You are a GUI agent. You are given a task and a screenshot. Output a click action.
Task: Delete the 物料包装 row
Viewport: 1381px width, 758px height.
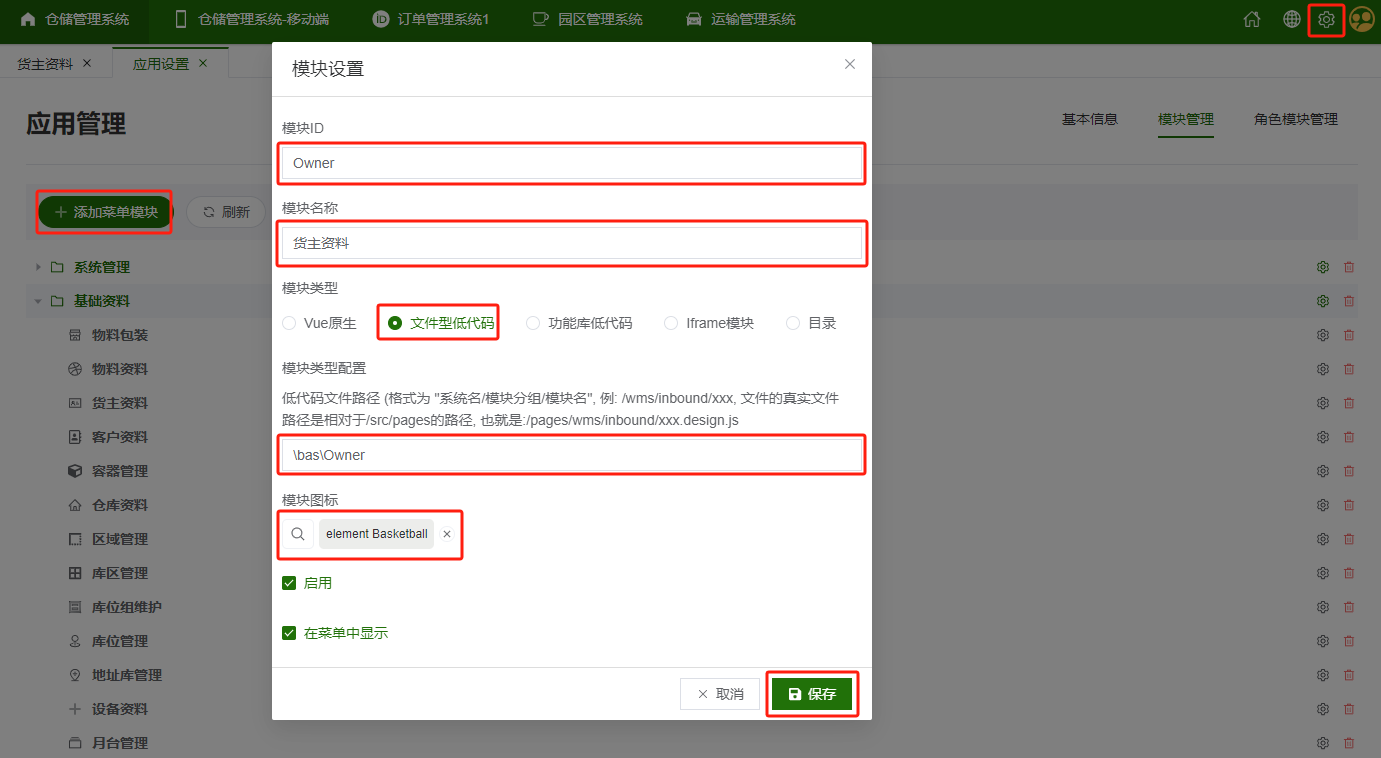(1349, 335)
